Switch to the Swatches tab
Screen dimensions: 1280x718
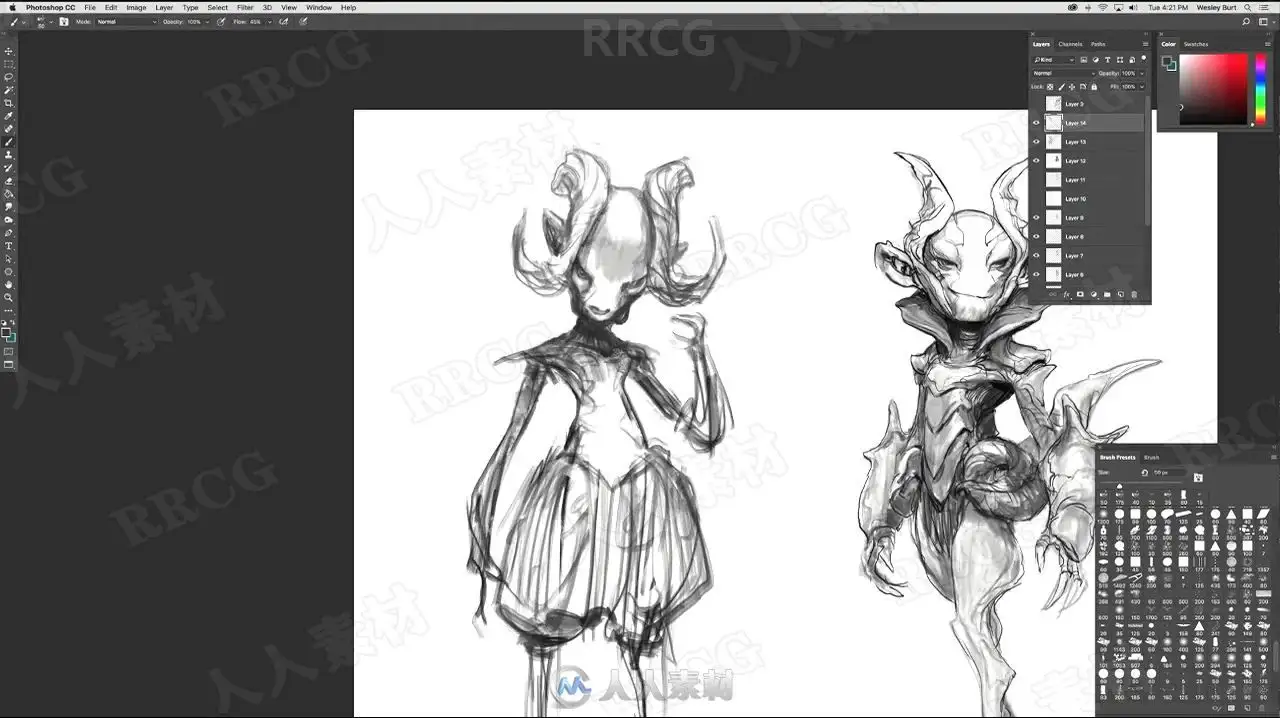[1196, 44]
